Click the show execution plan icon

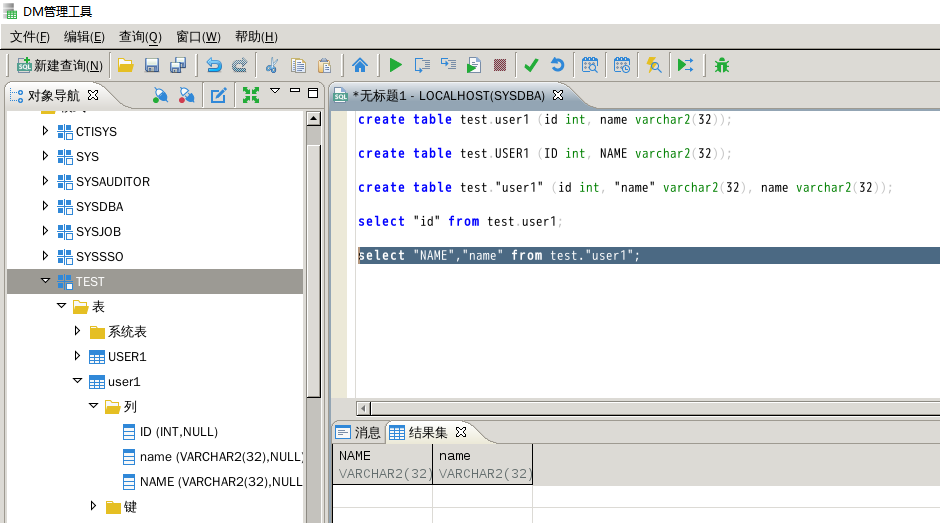(x=448, y=65)
